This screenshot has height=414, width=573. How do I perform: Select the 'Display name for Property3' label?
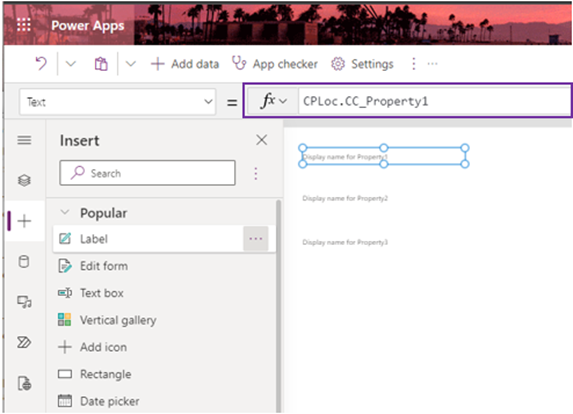345,242
